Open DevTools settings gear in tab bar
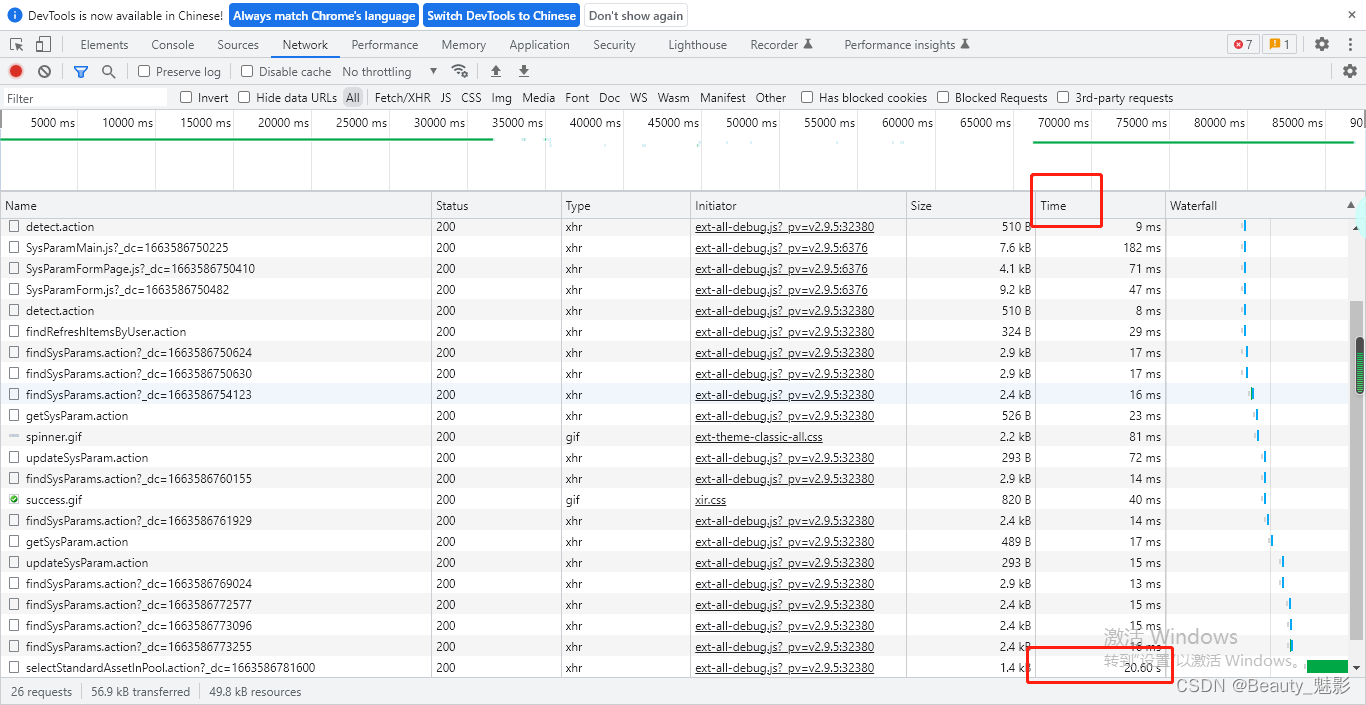This screenshot has width=1366, height=705. (x=1322, y=45)
